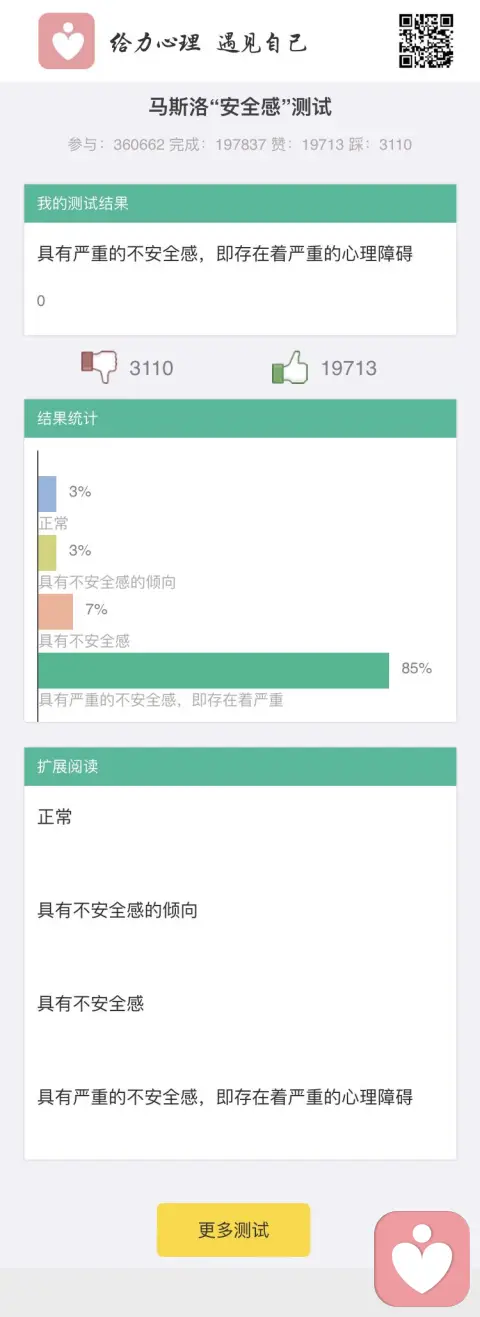The width and height of the screenshot is (480, 1317).
Task: Select the 结果统计 section header
Action: (x=240, y=419)
